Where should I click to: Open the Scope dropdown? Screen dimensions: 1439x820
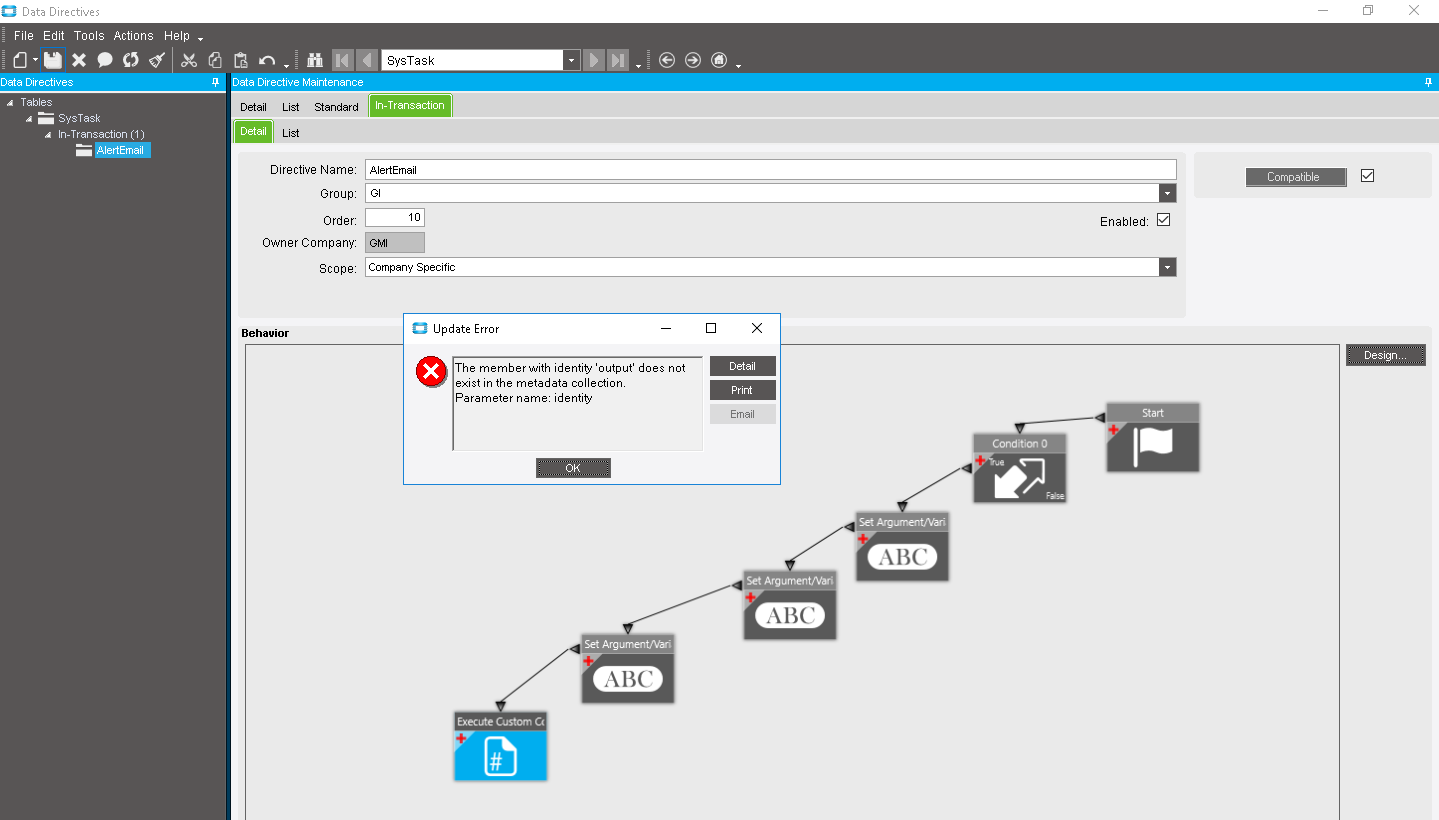tap(1167, 267)
